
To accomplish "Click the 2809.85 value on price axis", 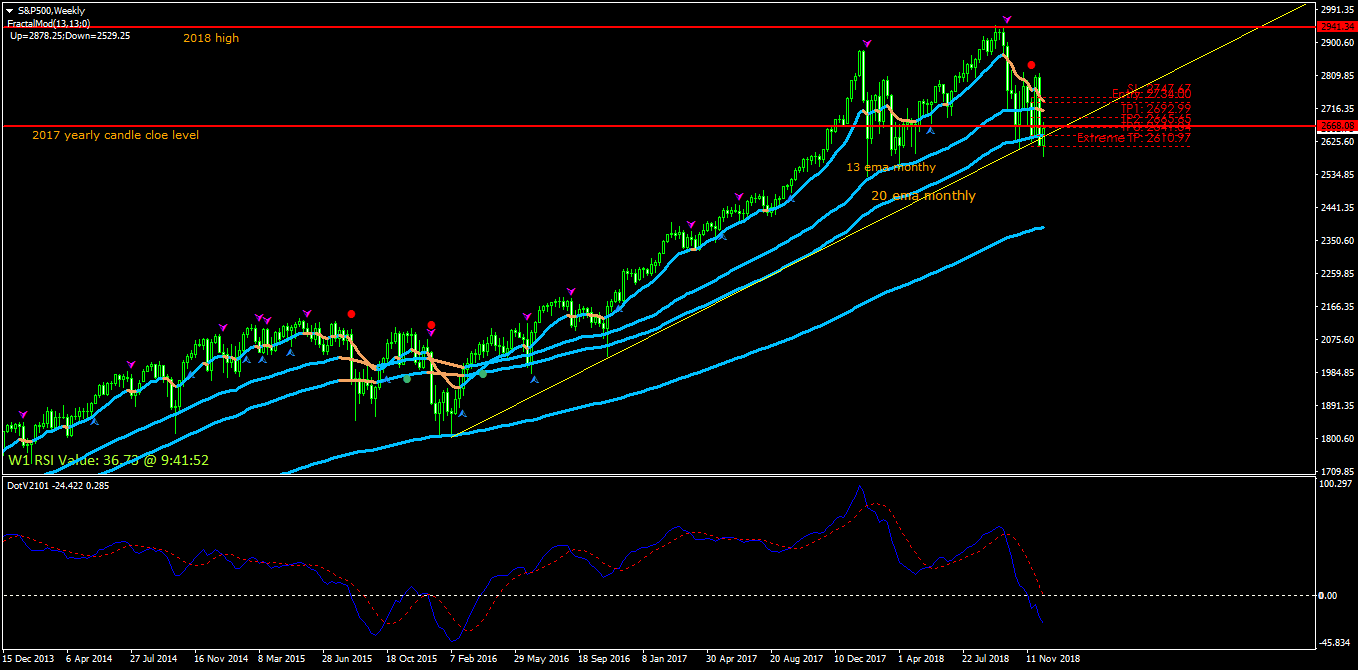I will click(x=1338, y=75).
